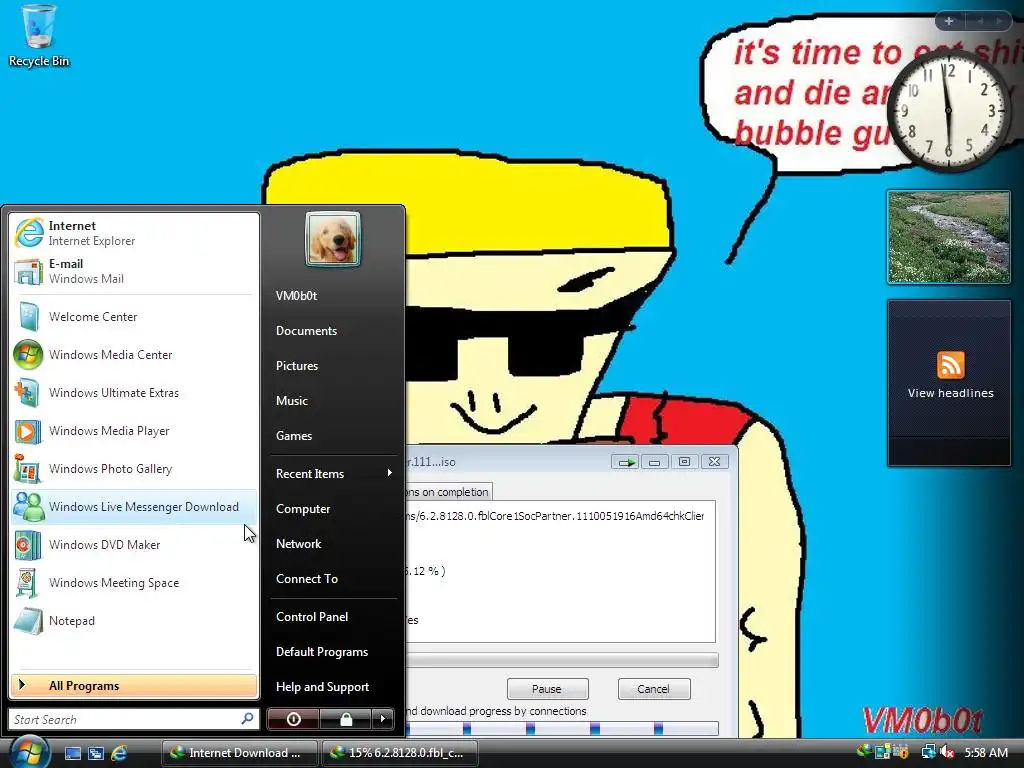Open Games from Start menu
Screen dimensions: 1024x768
pyautogui.click(x=294, y=436)
